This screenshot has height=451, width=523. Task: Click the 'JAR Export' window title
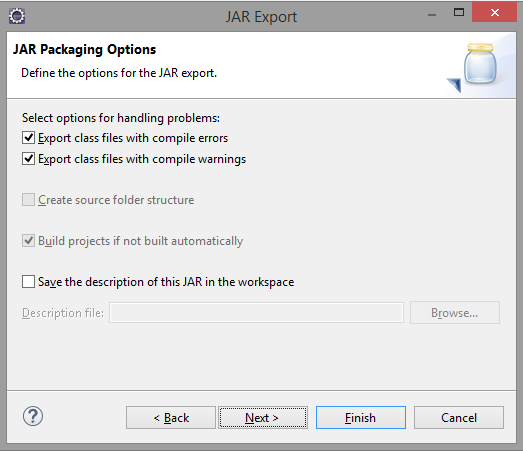(261, 17)
